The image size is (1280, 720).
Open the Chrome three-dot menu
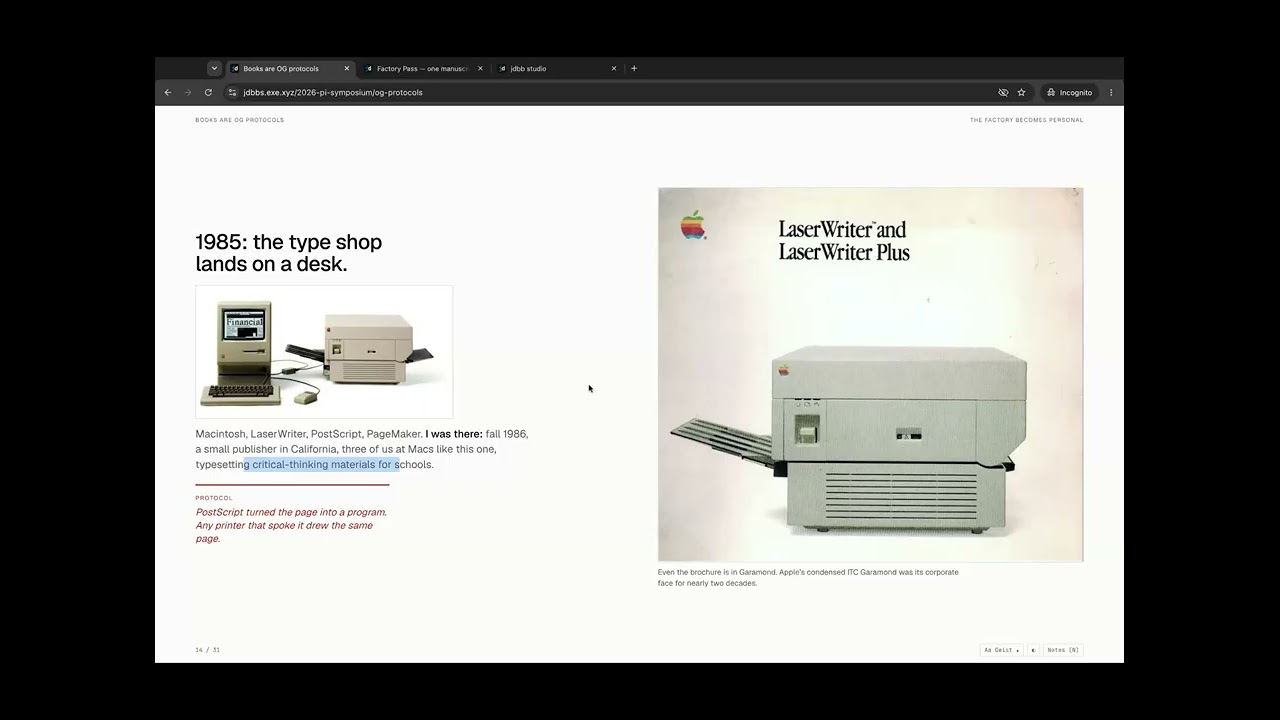[1111, 92]
